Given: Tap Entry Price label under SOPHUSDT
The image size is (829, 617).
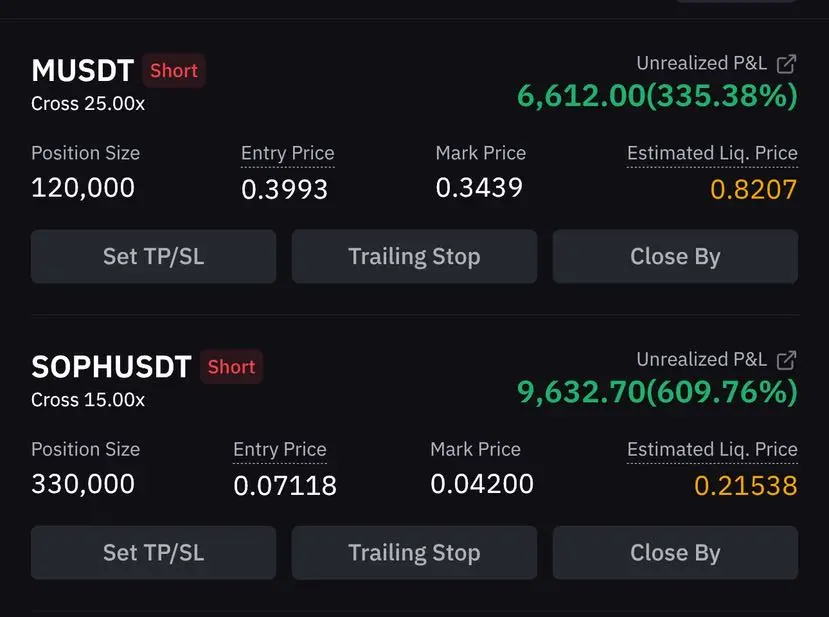Looking at the screenshot, I should point(280,449).
